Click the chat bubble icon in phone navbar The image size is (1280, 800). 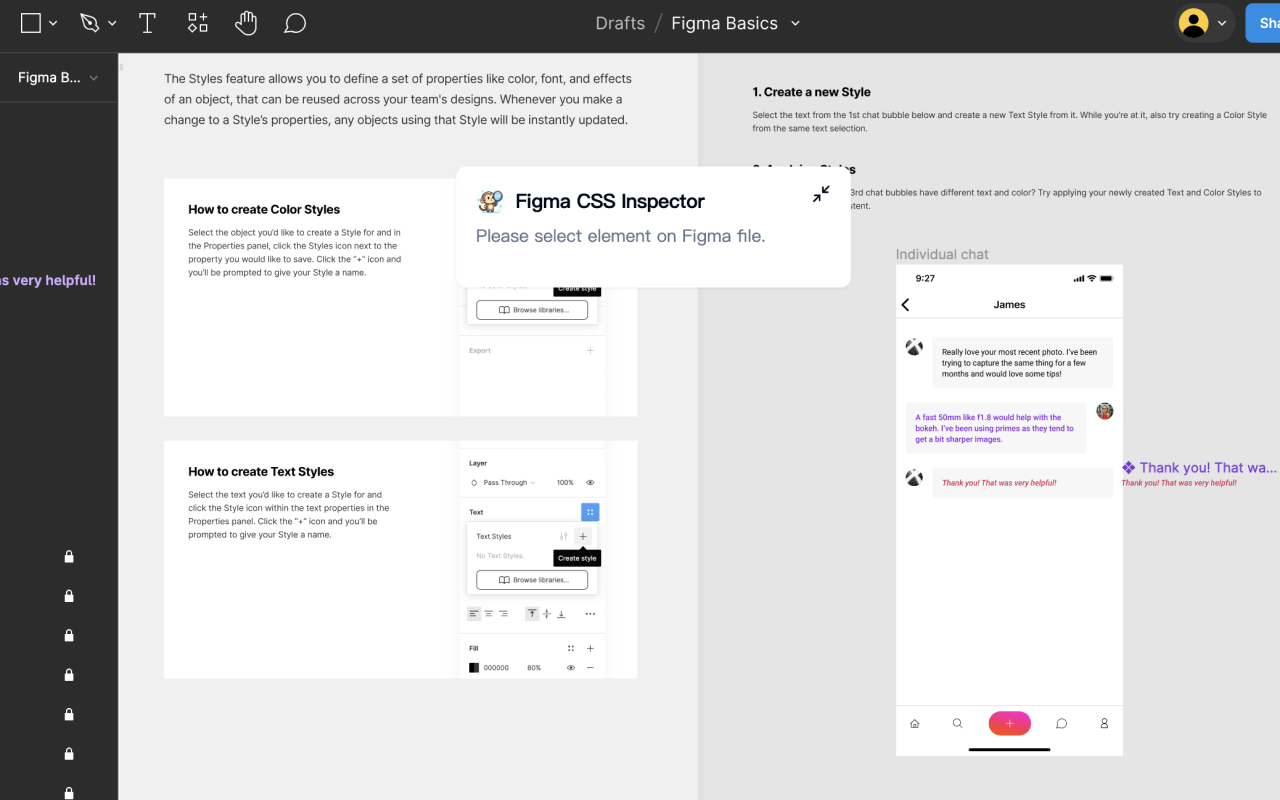coord(1061,723)
